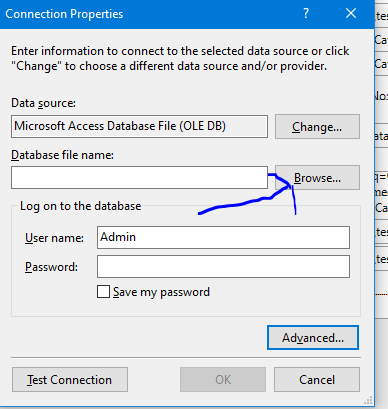Click the 'Password:' label
This screenshot has width=388, height=409.
[x=51, y=267]
